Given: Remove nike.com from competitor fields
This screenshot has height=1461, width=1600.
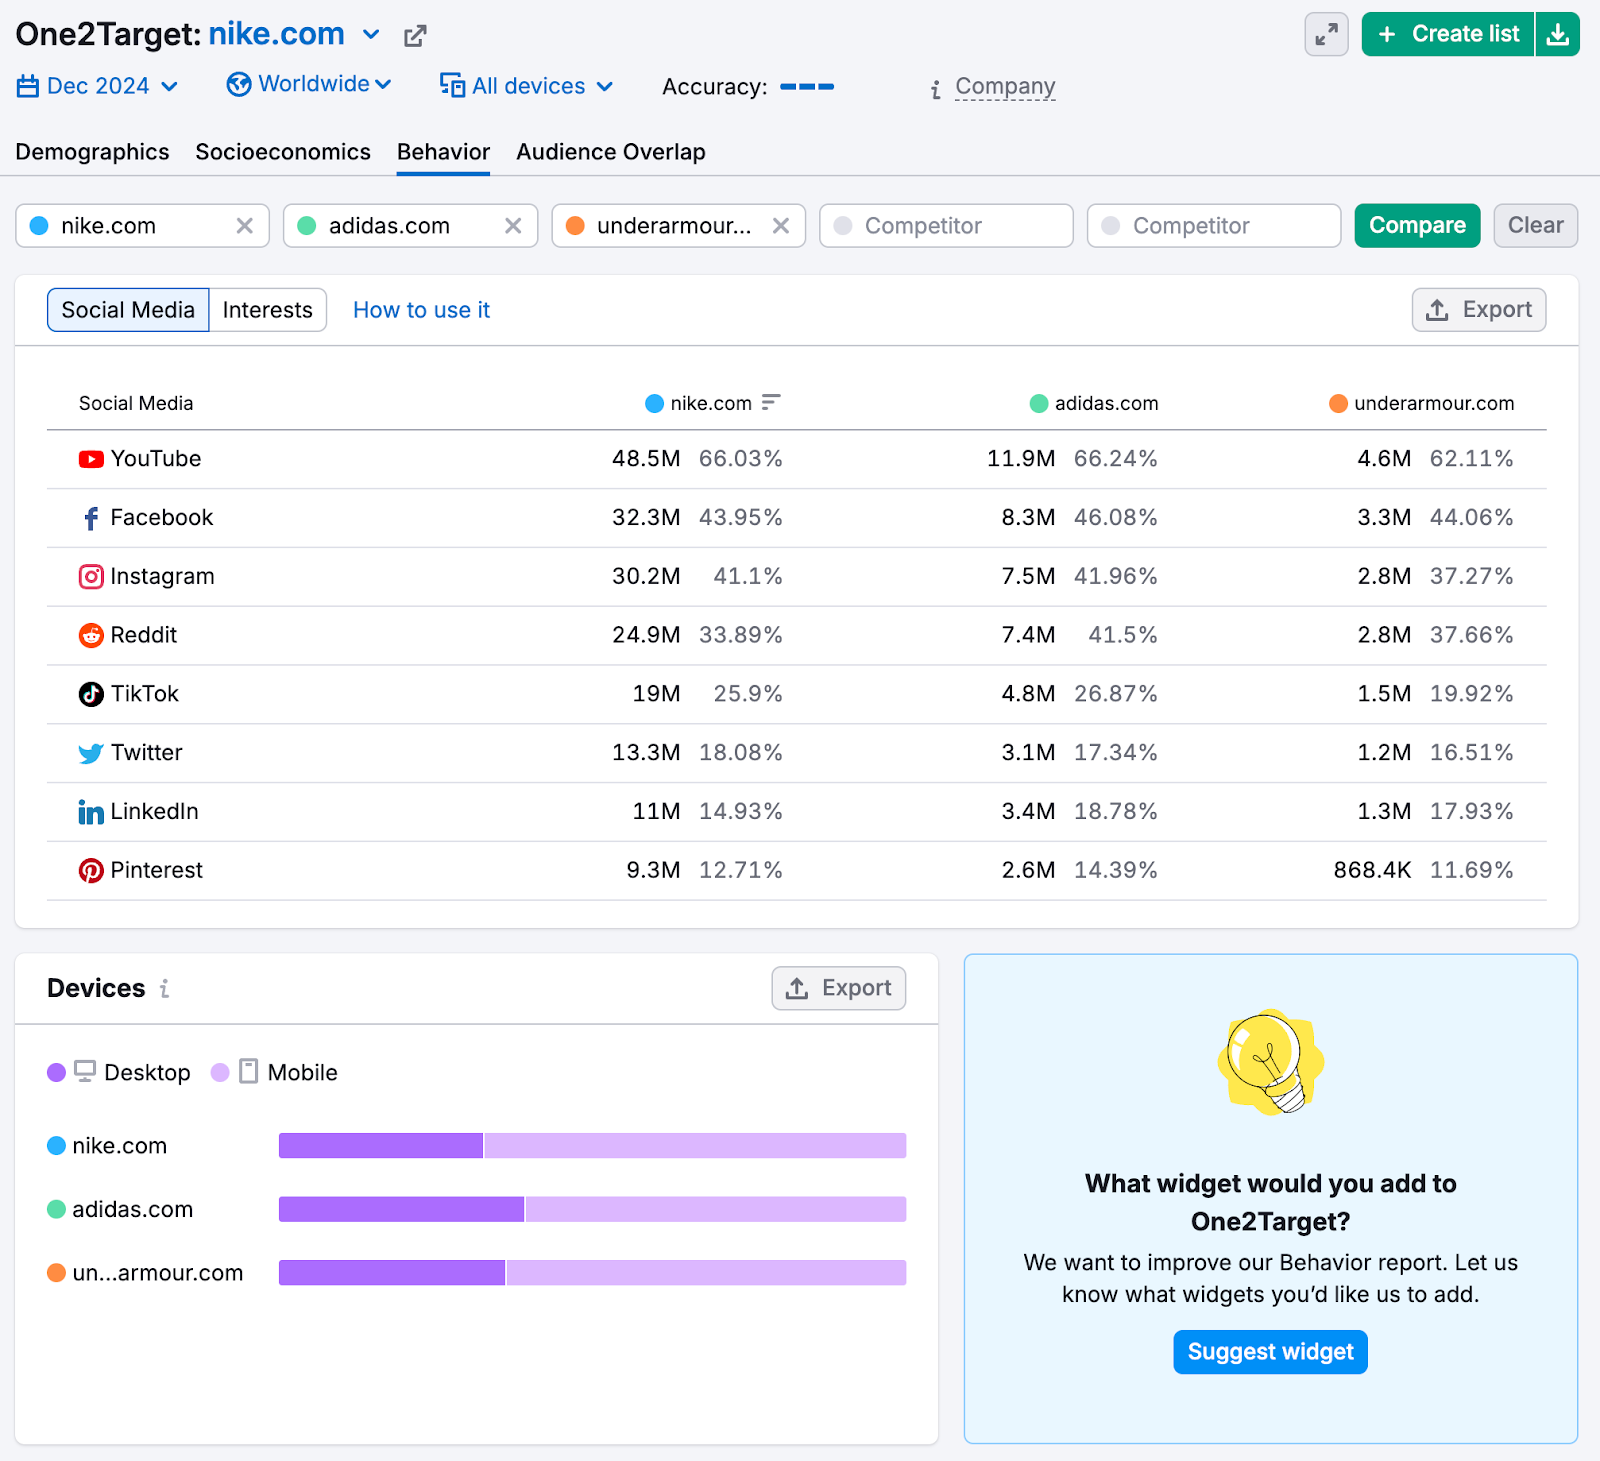Looking at the screenshot, I should (244, 226).
